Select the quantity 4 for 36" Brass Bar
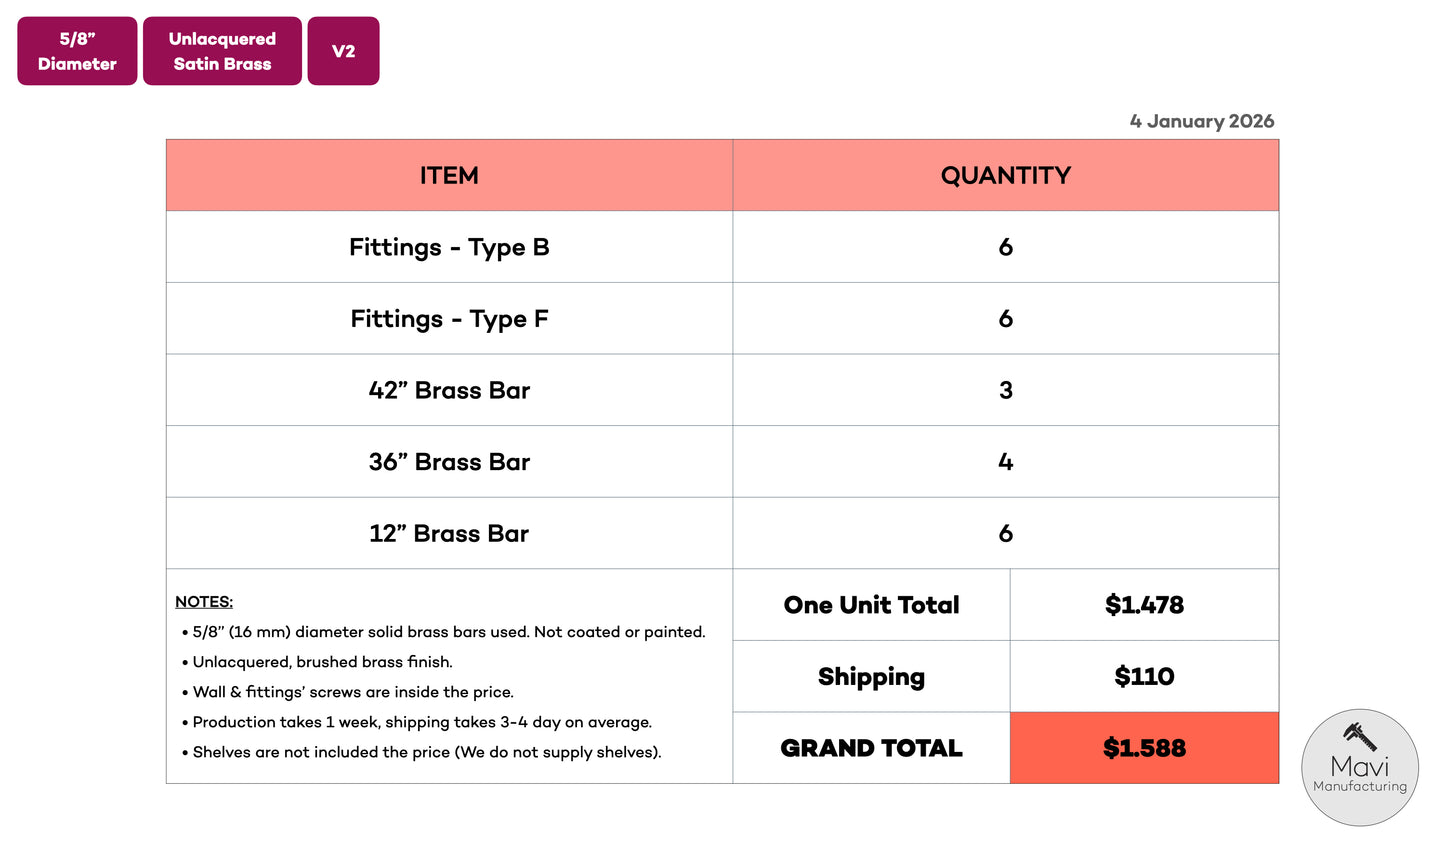This screenshot has width=1445, height=867. coord(1005,462)
